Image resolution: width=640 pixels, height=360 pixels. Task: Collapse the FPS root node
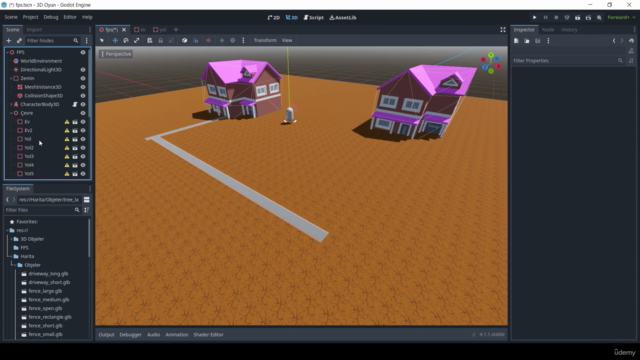[7, 52]
